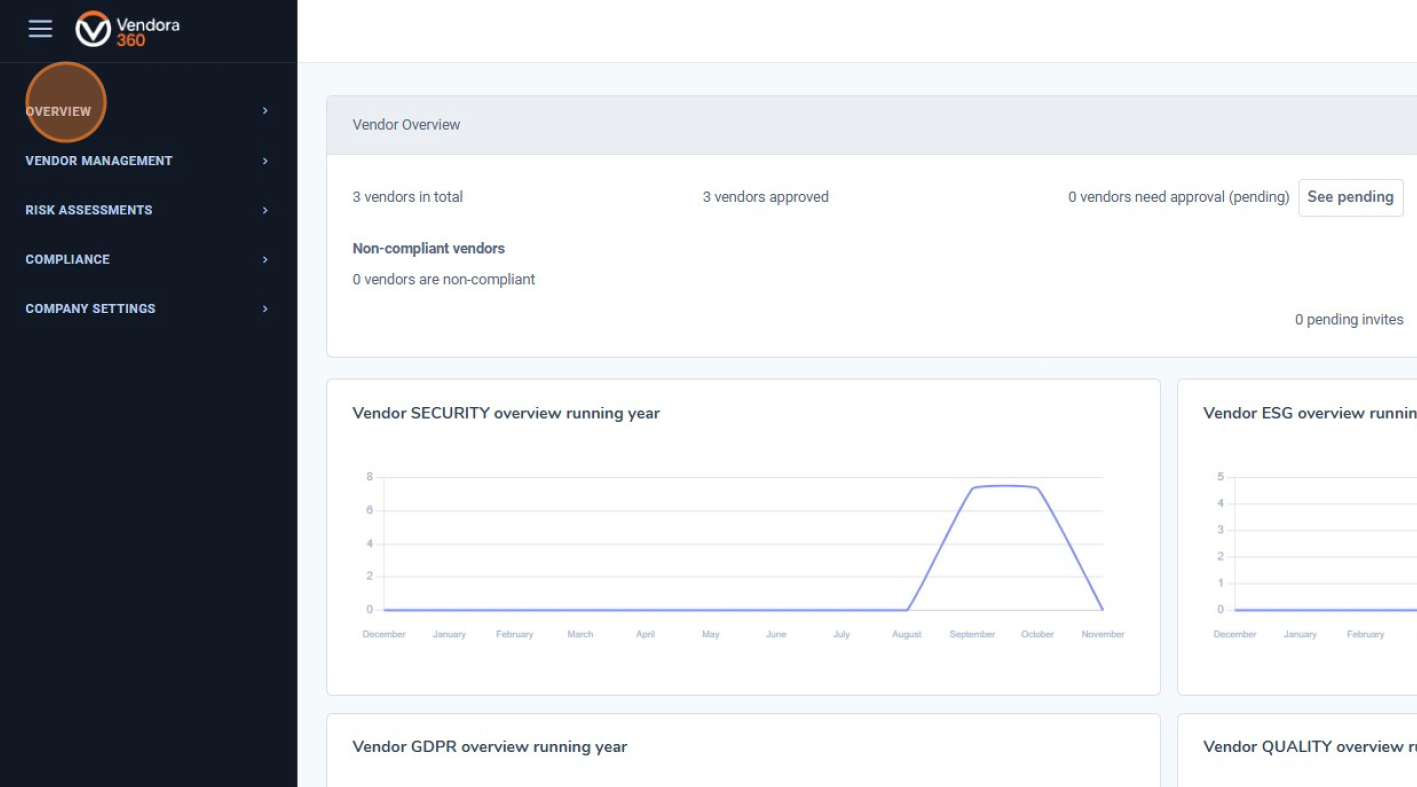
Task: Click the Vendor GDPR overview card title
Action: (x=490, y=747)
